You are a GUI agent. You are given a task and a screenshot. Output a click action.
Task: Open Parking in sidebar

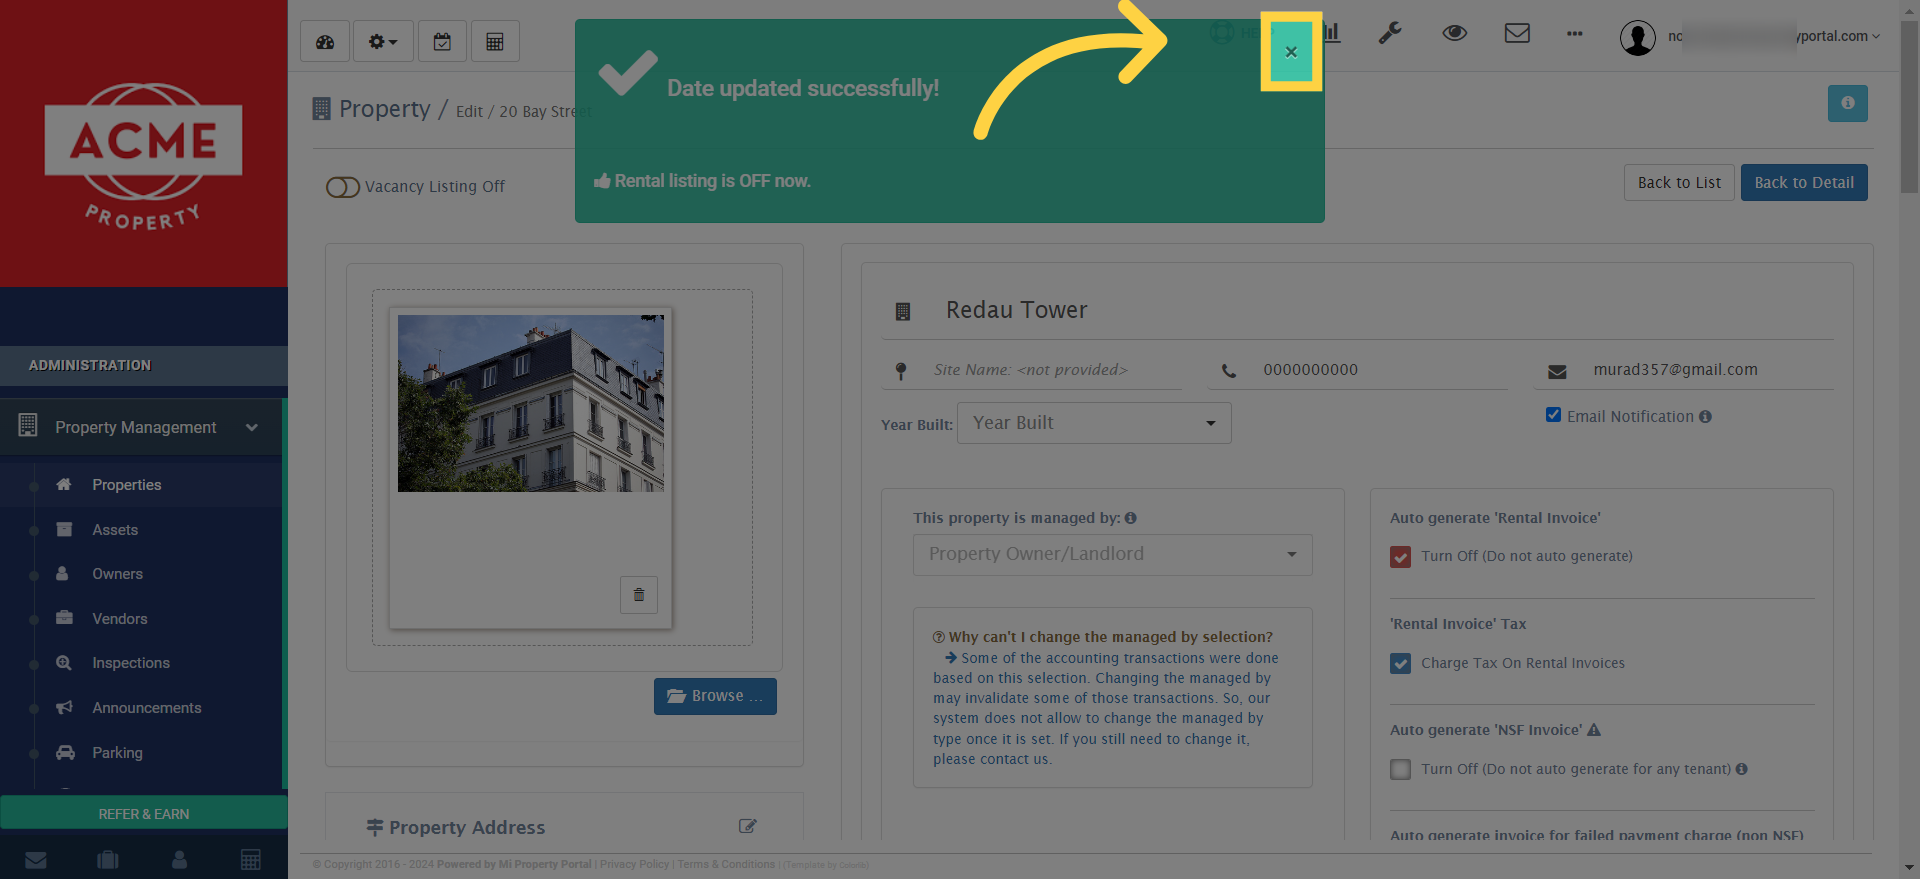tap(117, 753)
